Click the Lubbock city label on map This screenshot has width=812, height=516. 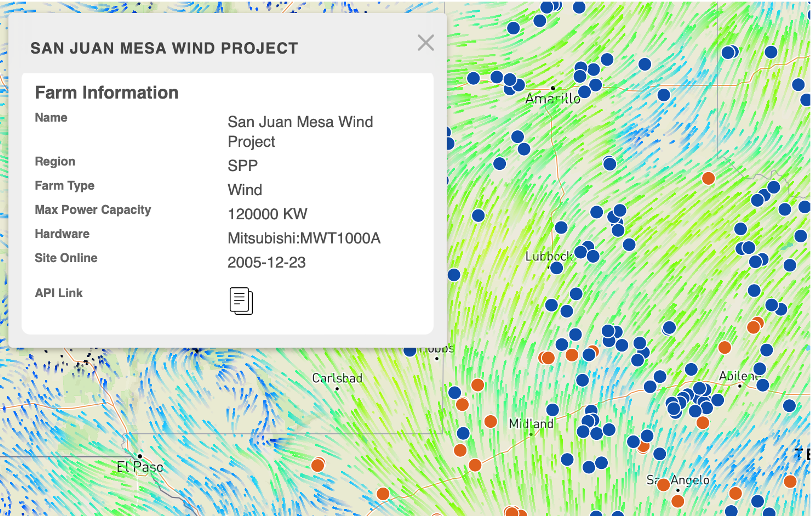549,256
